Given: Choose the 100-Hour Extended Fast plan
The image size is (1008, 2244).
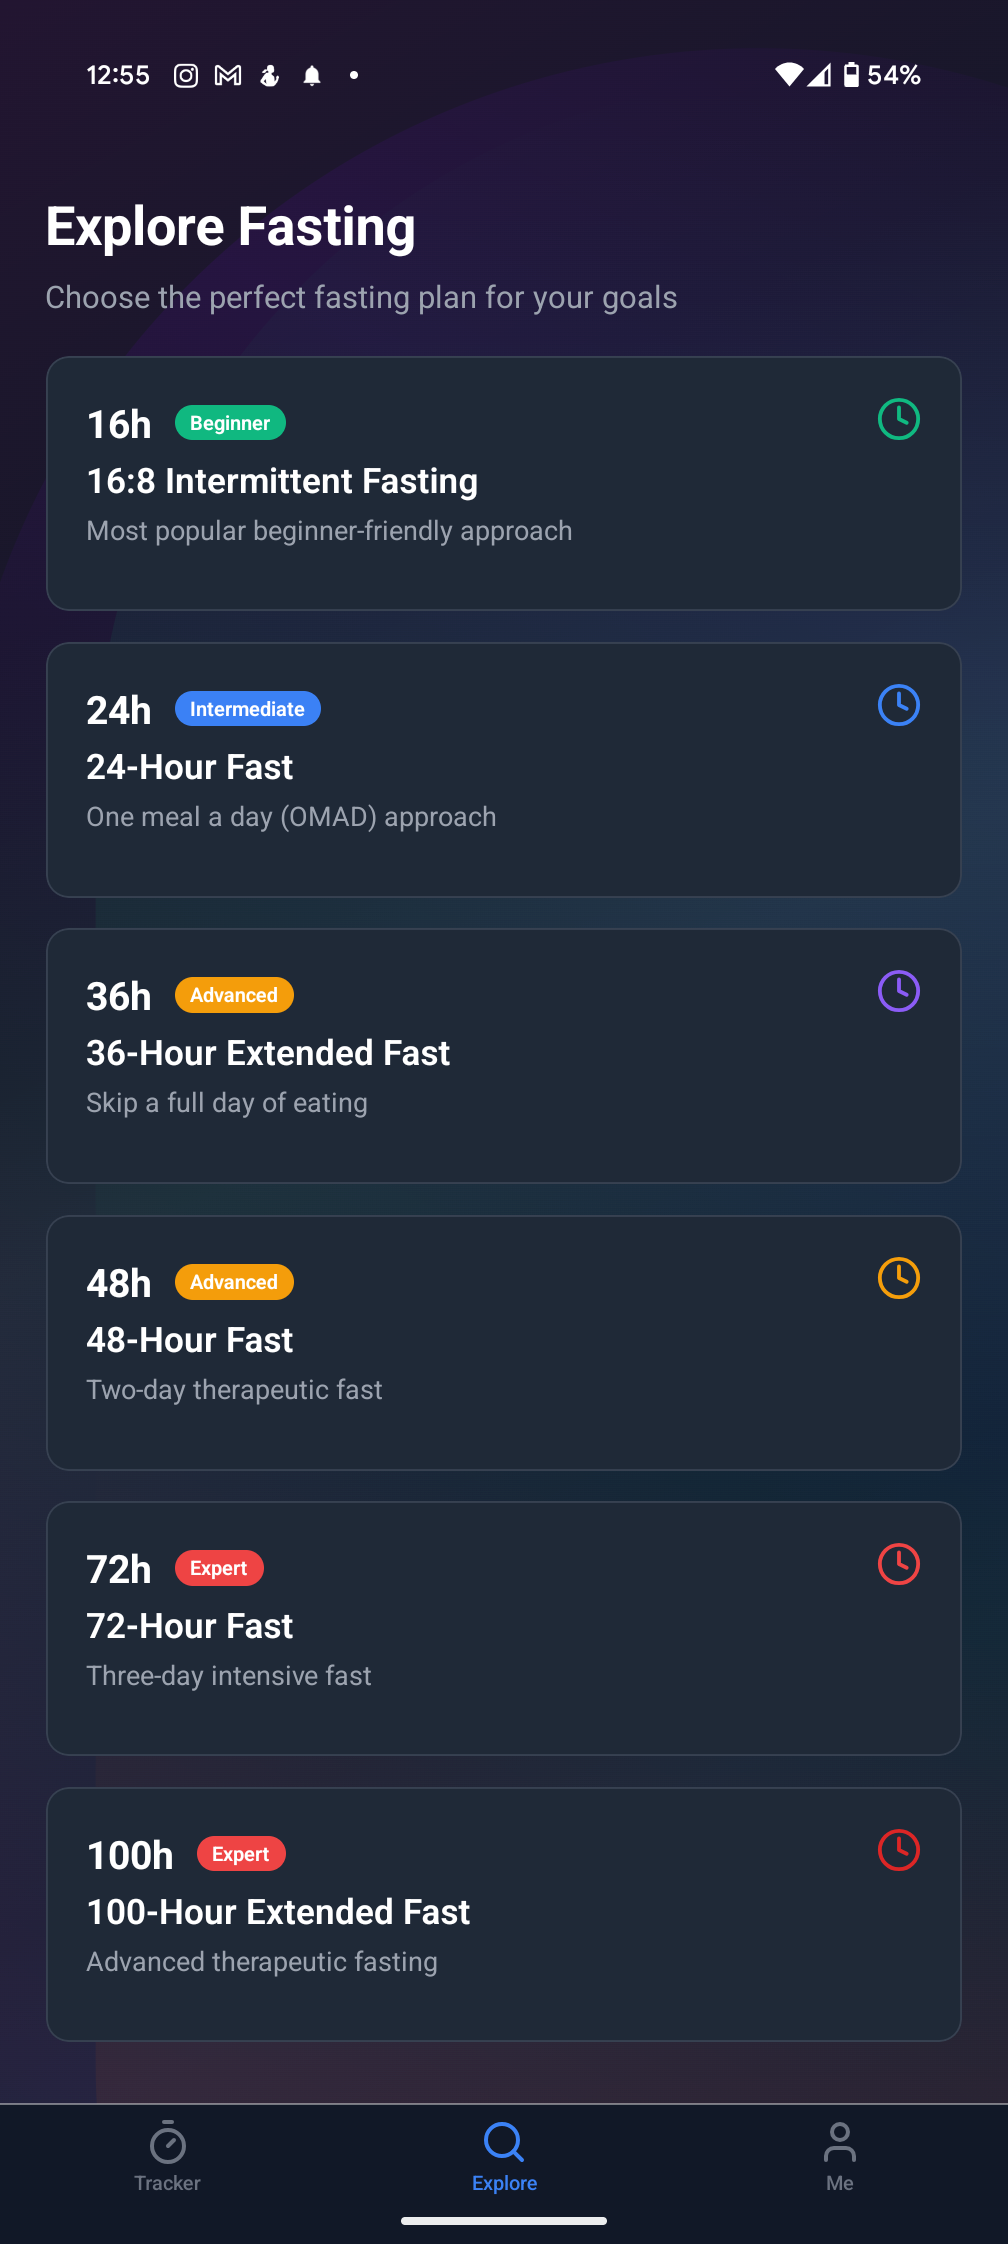Looking at the screenshot, I should tap(503, 1914).
